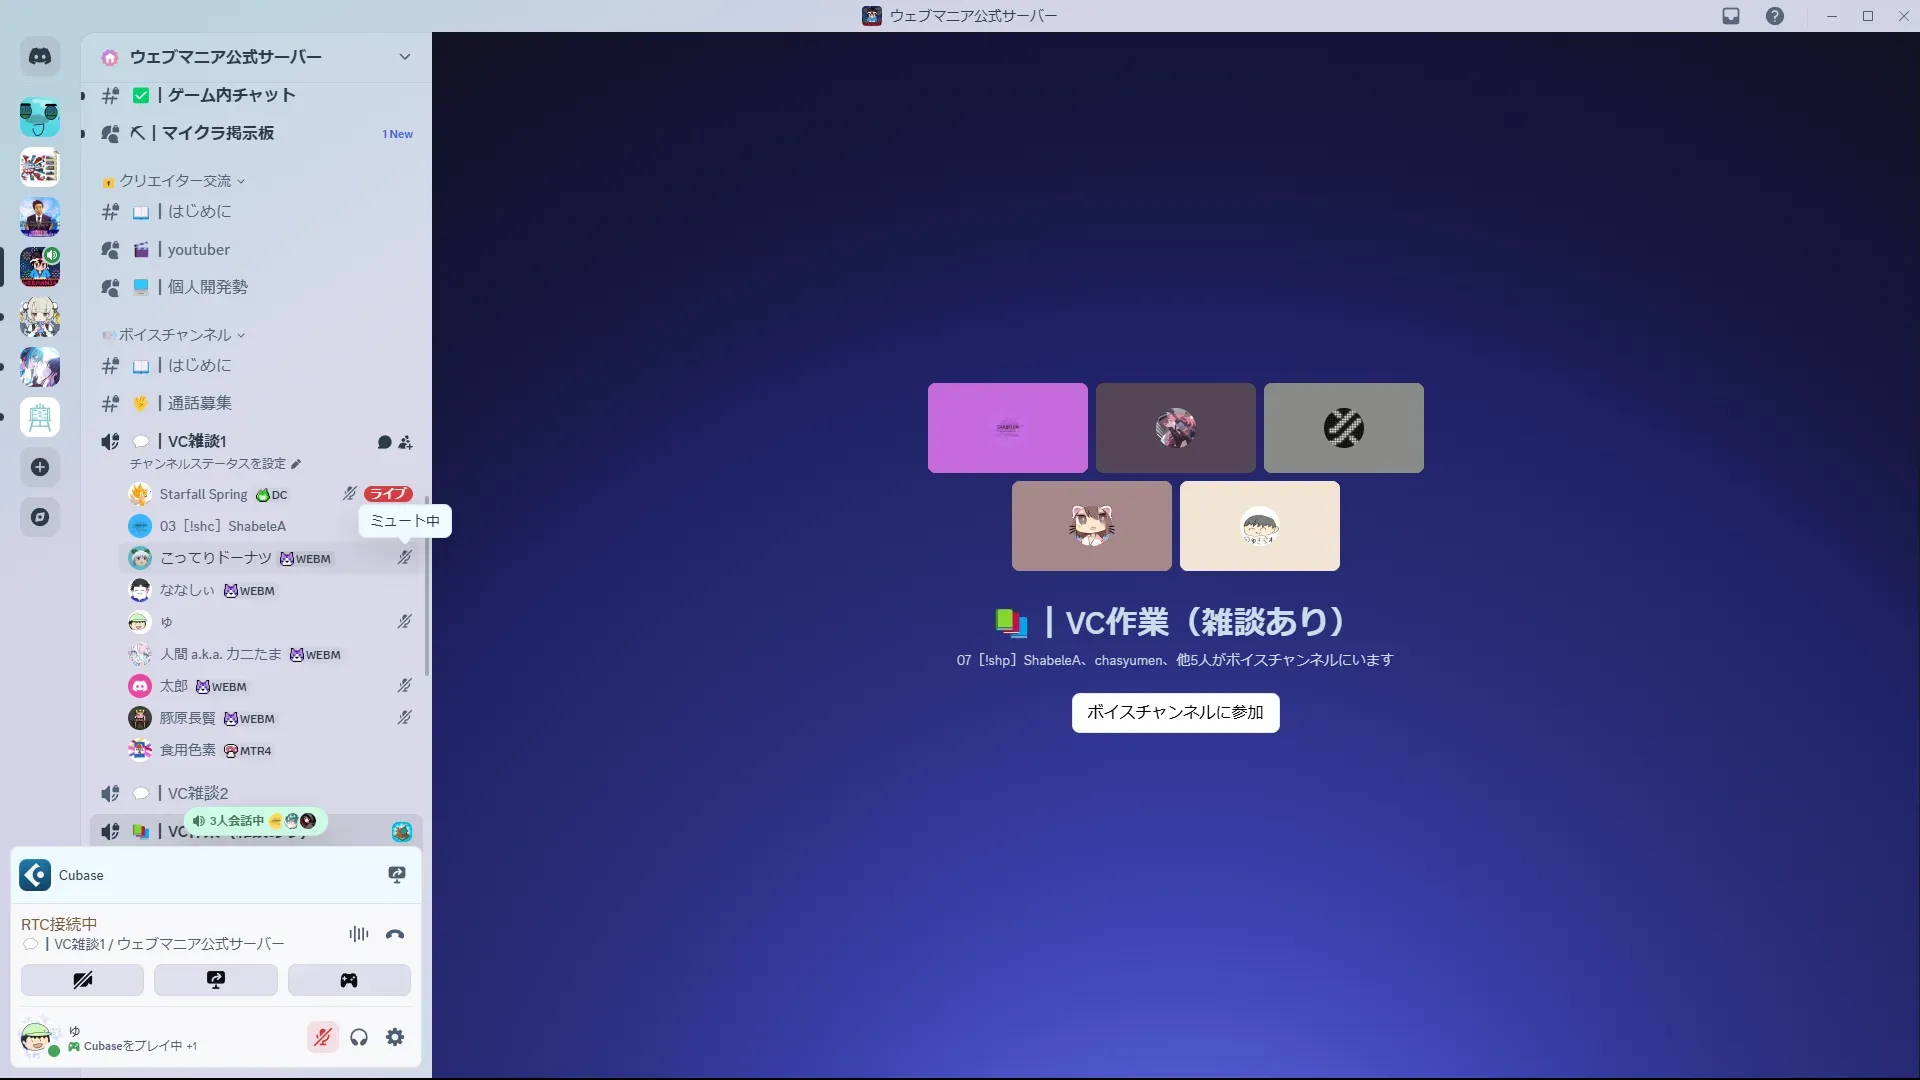Open the ウェブマニア公式サーバー server dropdown menu
Image resolution: width=1920 pixels, height=1080 pixels.
(x=404, y=57)
